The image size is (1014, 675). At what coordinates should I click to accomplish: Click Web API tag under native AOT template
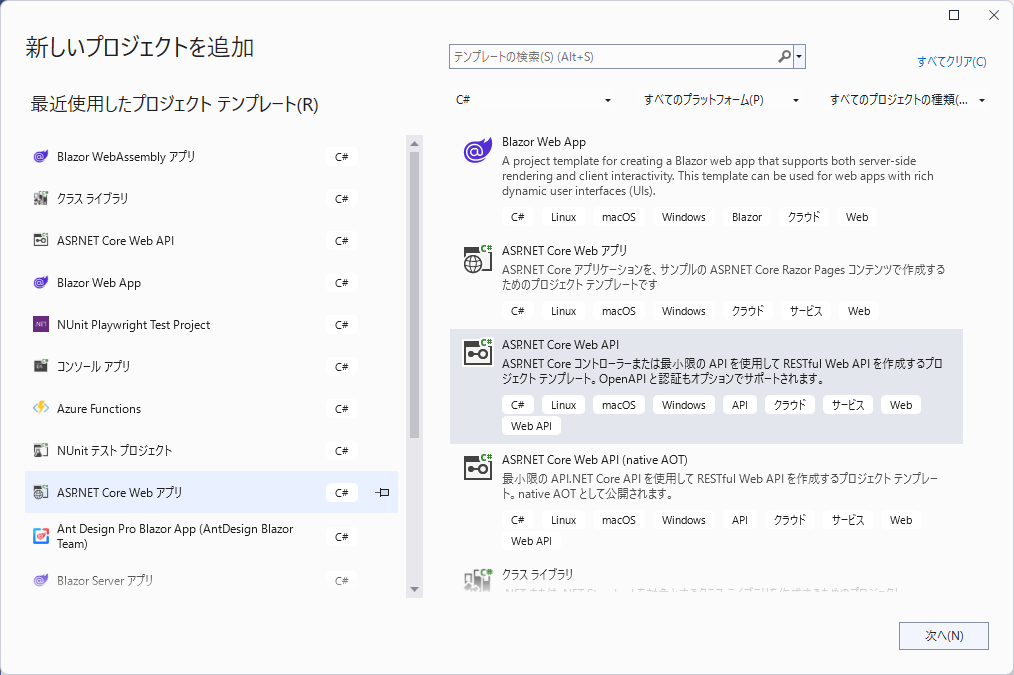click(532, 541)
